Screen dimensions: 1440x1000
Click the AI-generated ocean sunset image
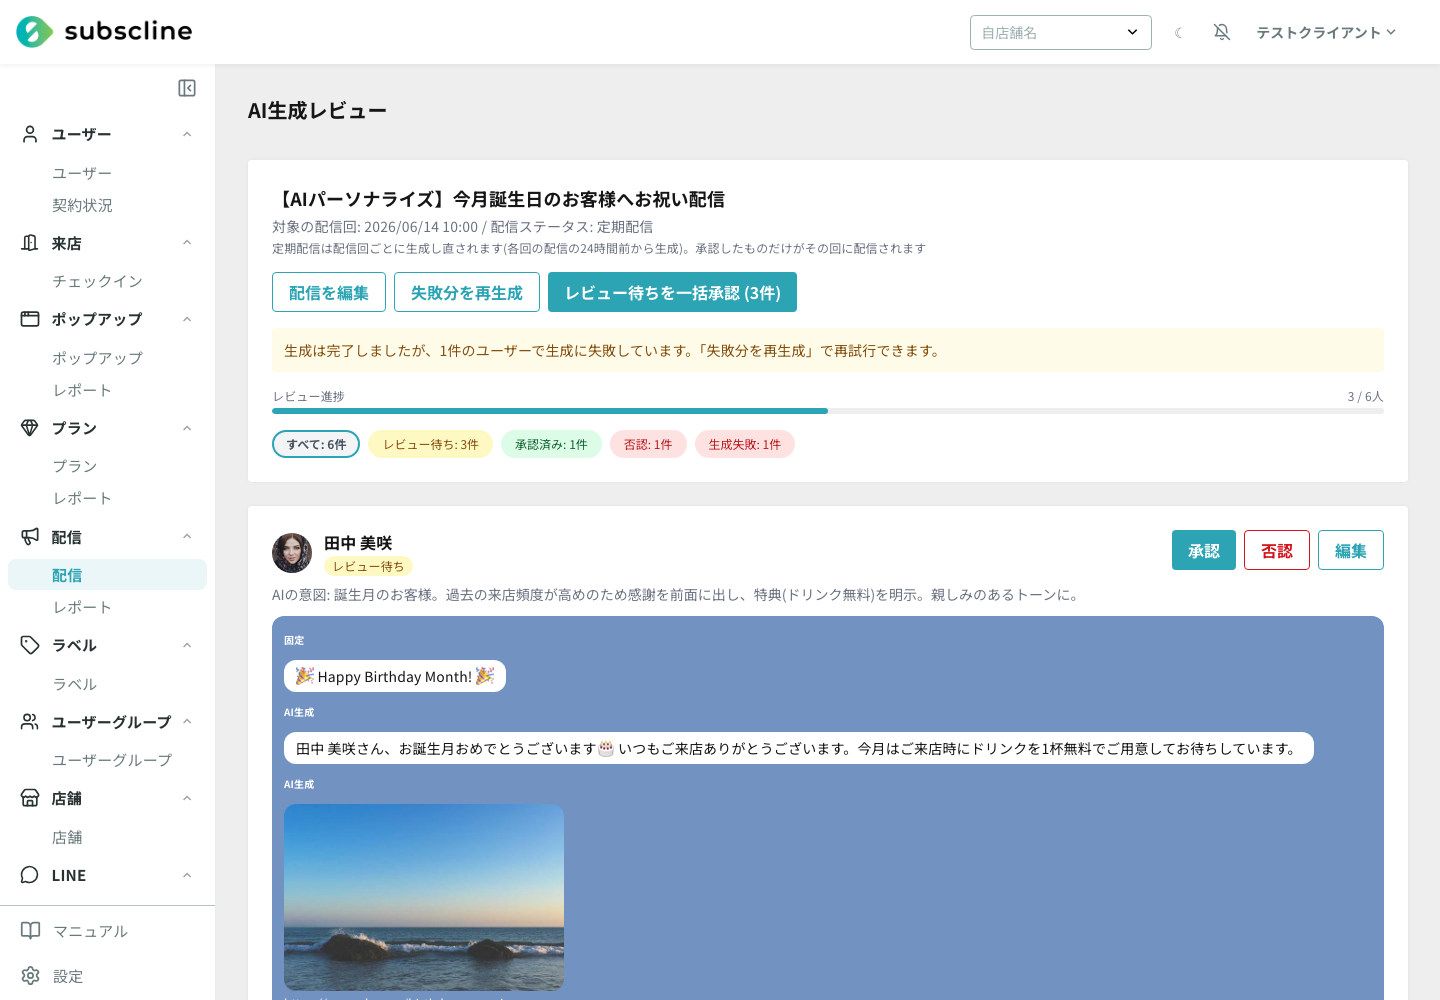point(424,897)
